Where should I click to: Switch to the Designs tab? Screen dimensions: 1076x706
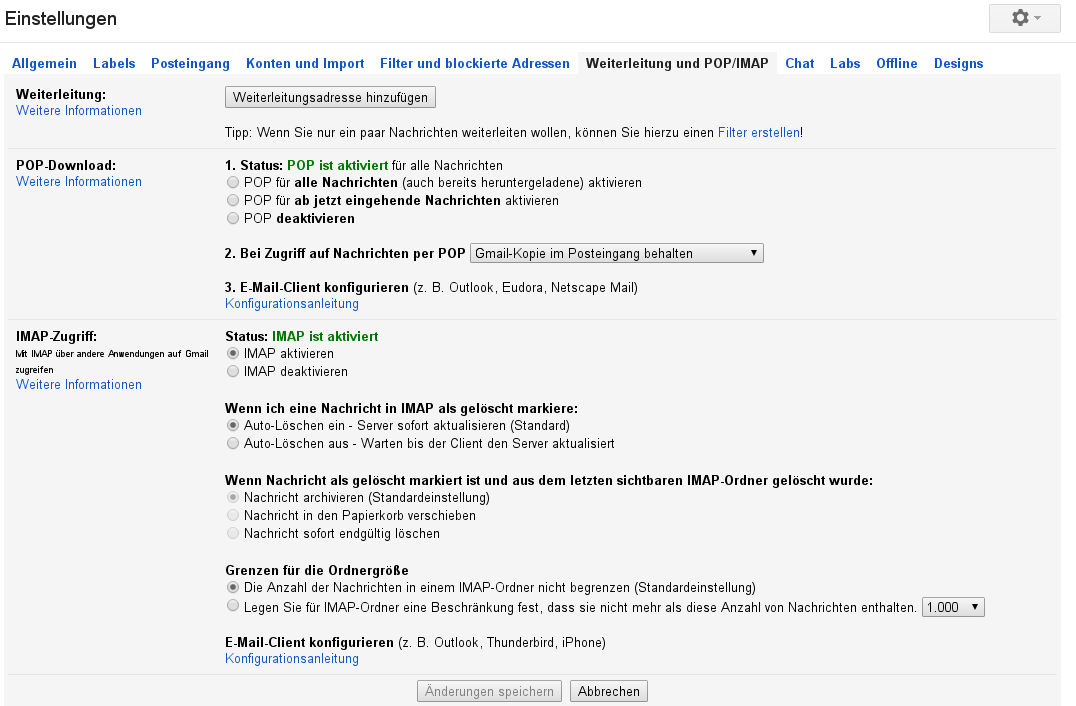pos(958,63)
